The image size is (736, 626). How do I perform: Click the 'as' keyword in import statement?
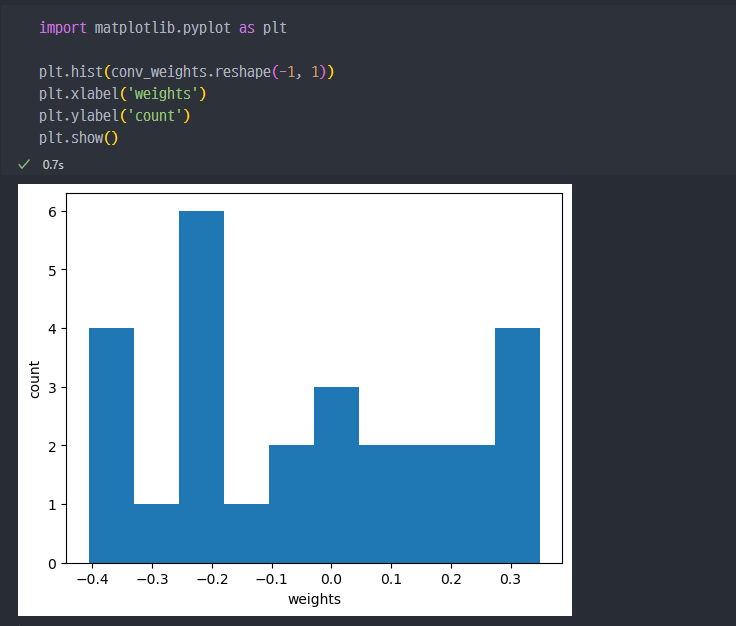pos(247,28)
